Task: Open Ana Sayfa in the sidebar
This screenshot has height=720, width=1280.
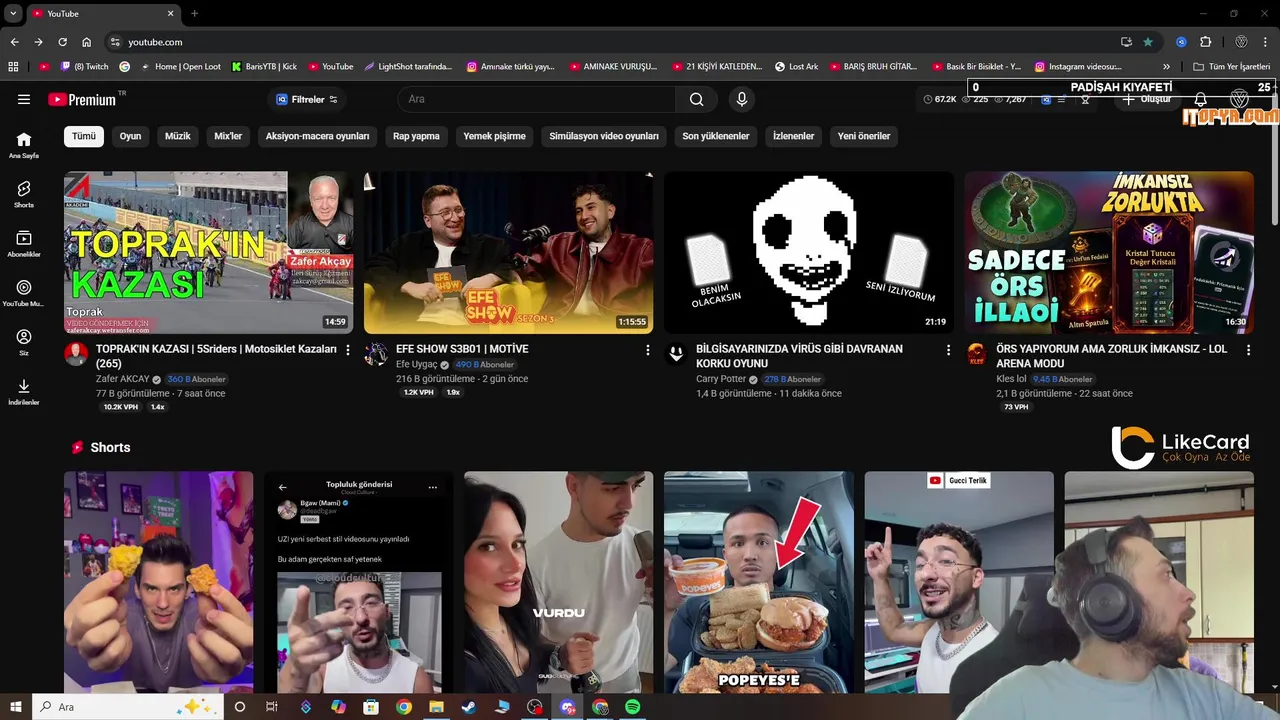Action: pos(24,145)
